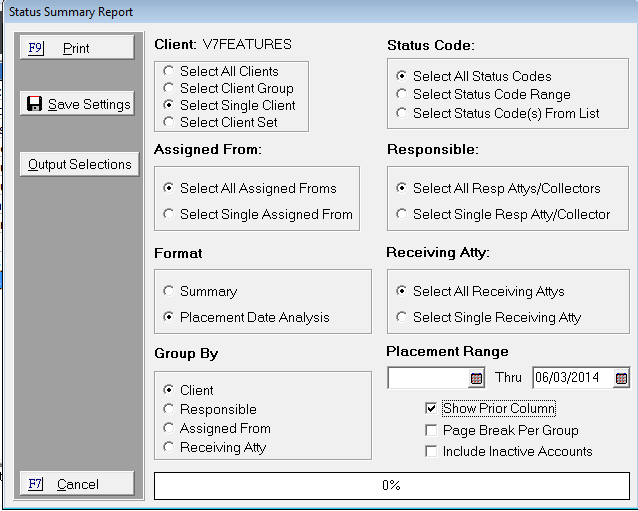The width and height of the screenshot is (638, 511).
Task: Group by Responsible
Action: pyautogui.click(x=170, y=410)
